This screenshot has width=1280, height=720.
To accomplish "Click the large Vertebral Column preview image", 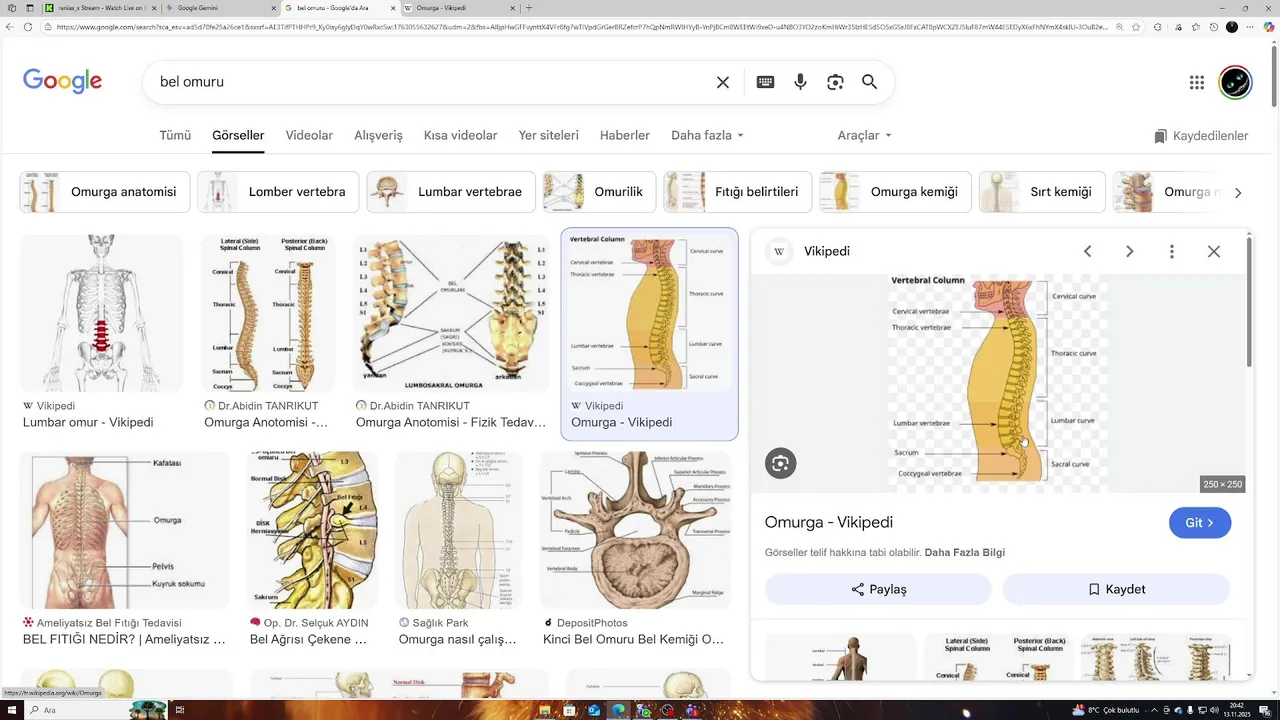I will pos(998,383).
